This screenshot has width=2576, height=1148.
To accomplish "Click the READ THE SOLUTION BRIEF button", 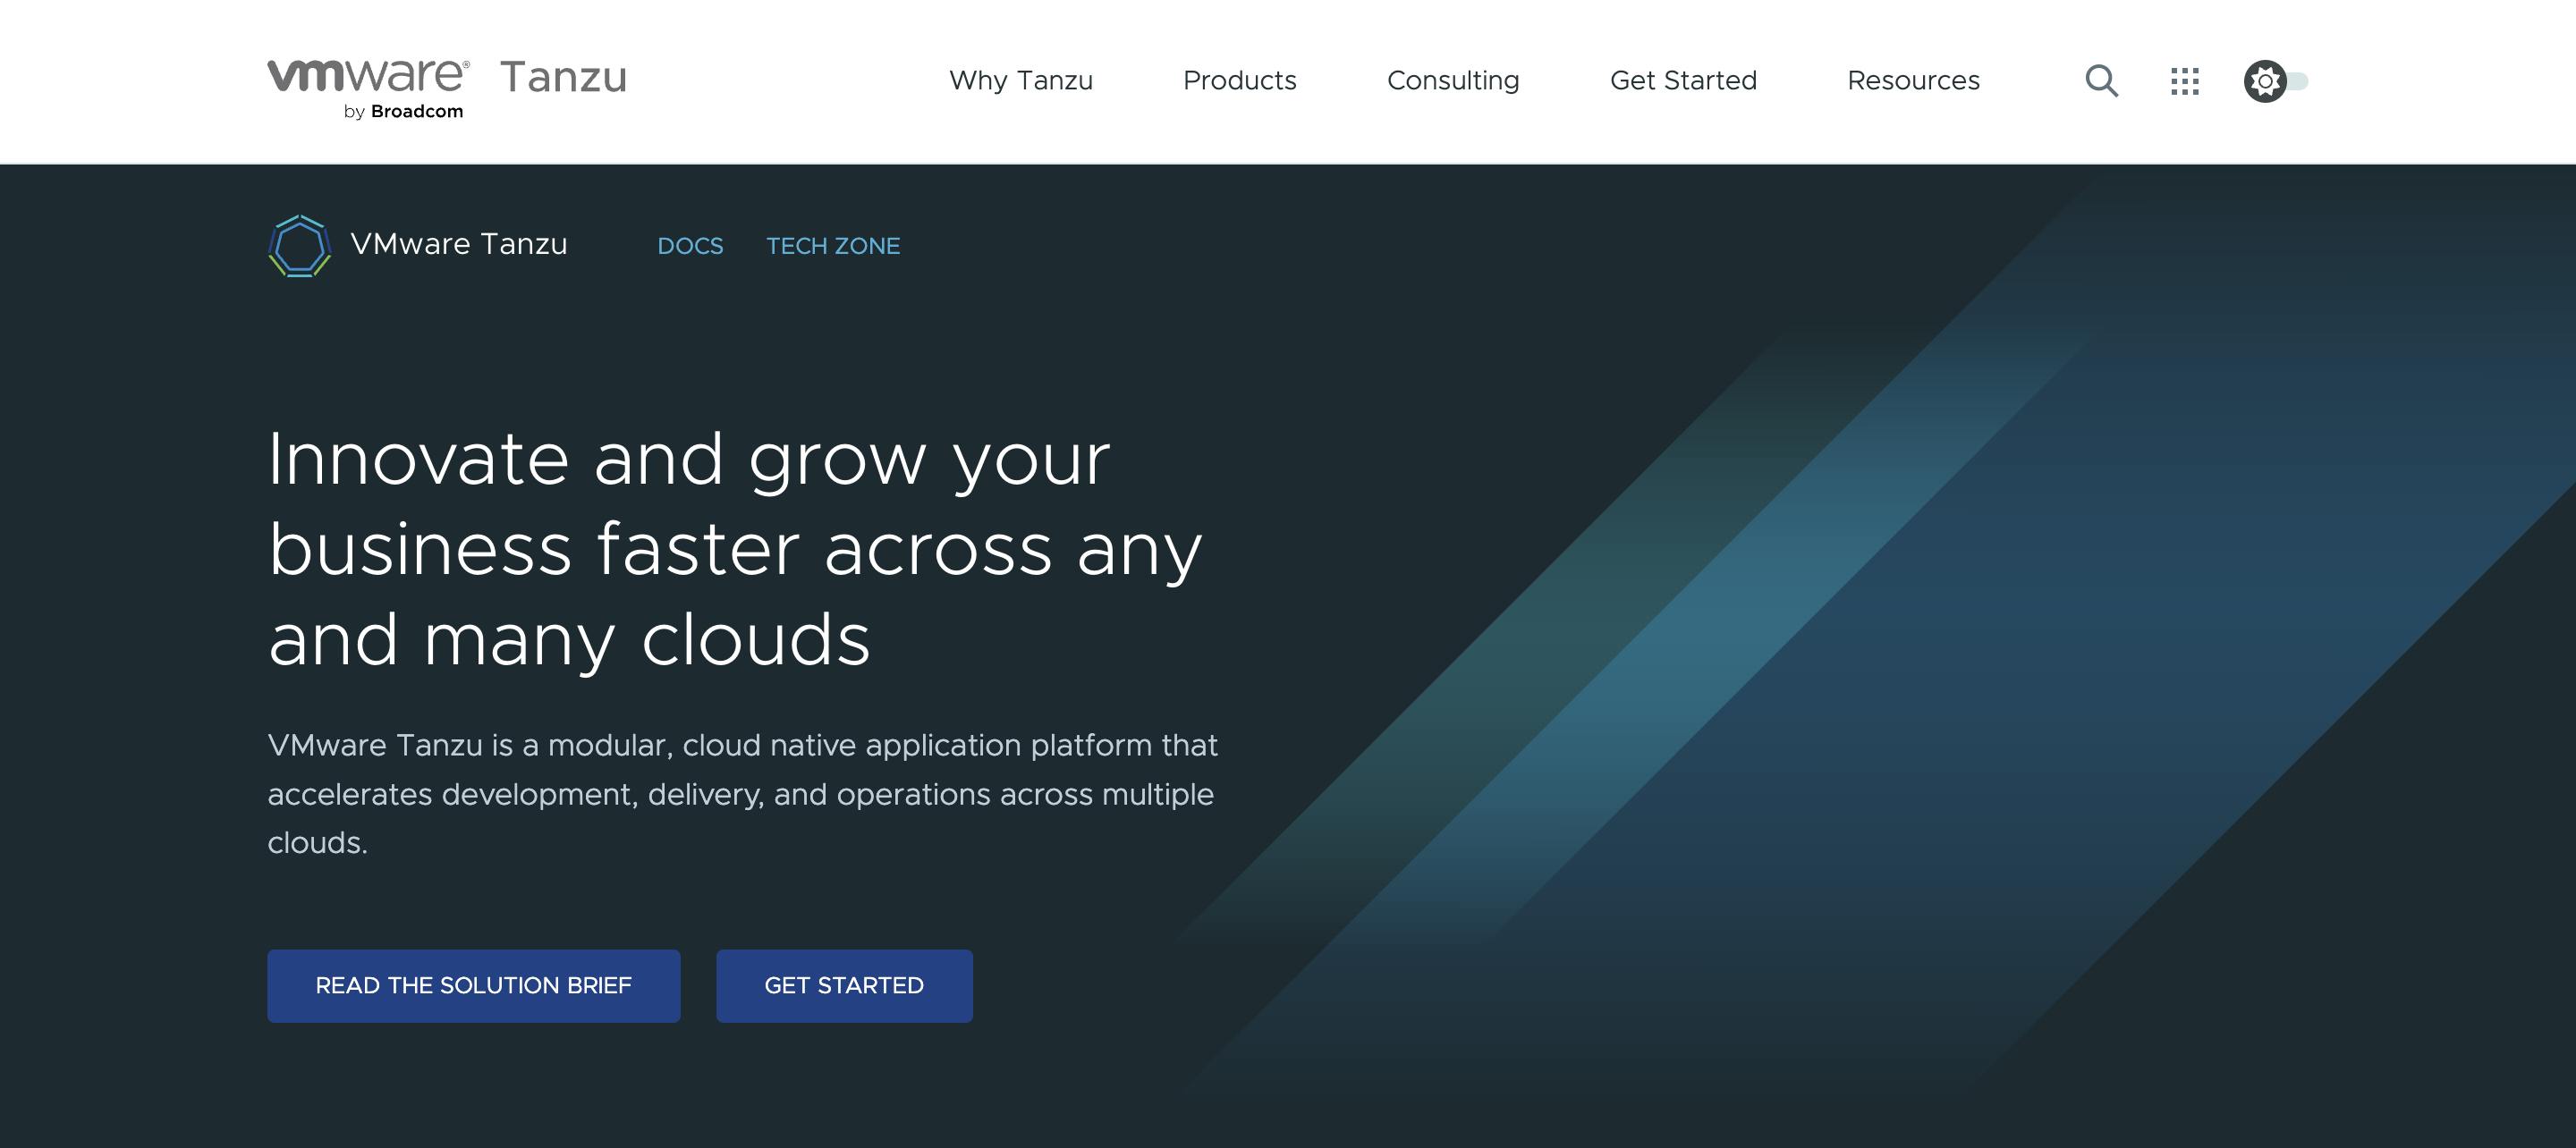I will 473,985.
